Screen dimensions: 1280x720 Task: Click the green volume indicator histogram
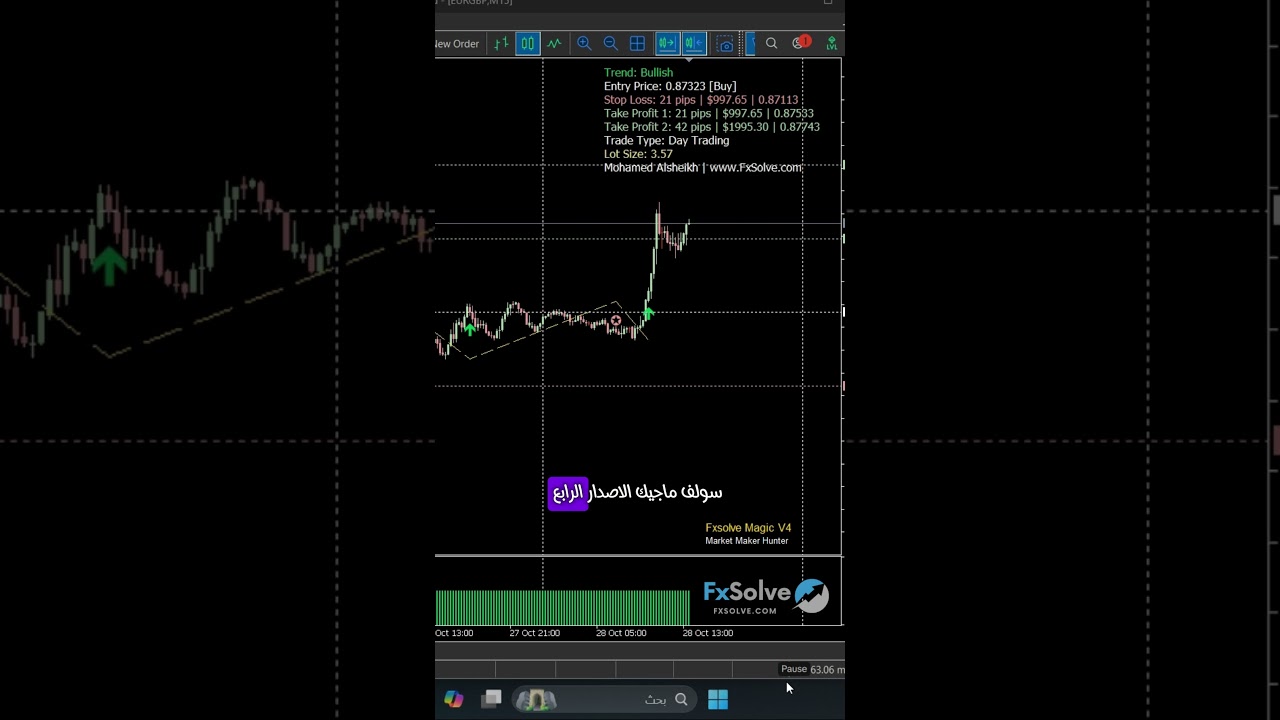coord(562,608)
